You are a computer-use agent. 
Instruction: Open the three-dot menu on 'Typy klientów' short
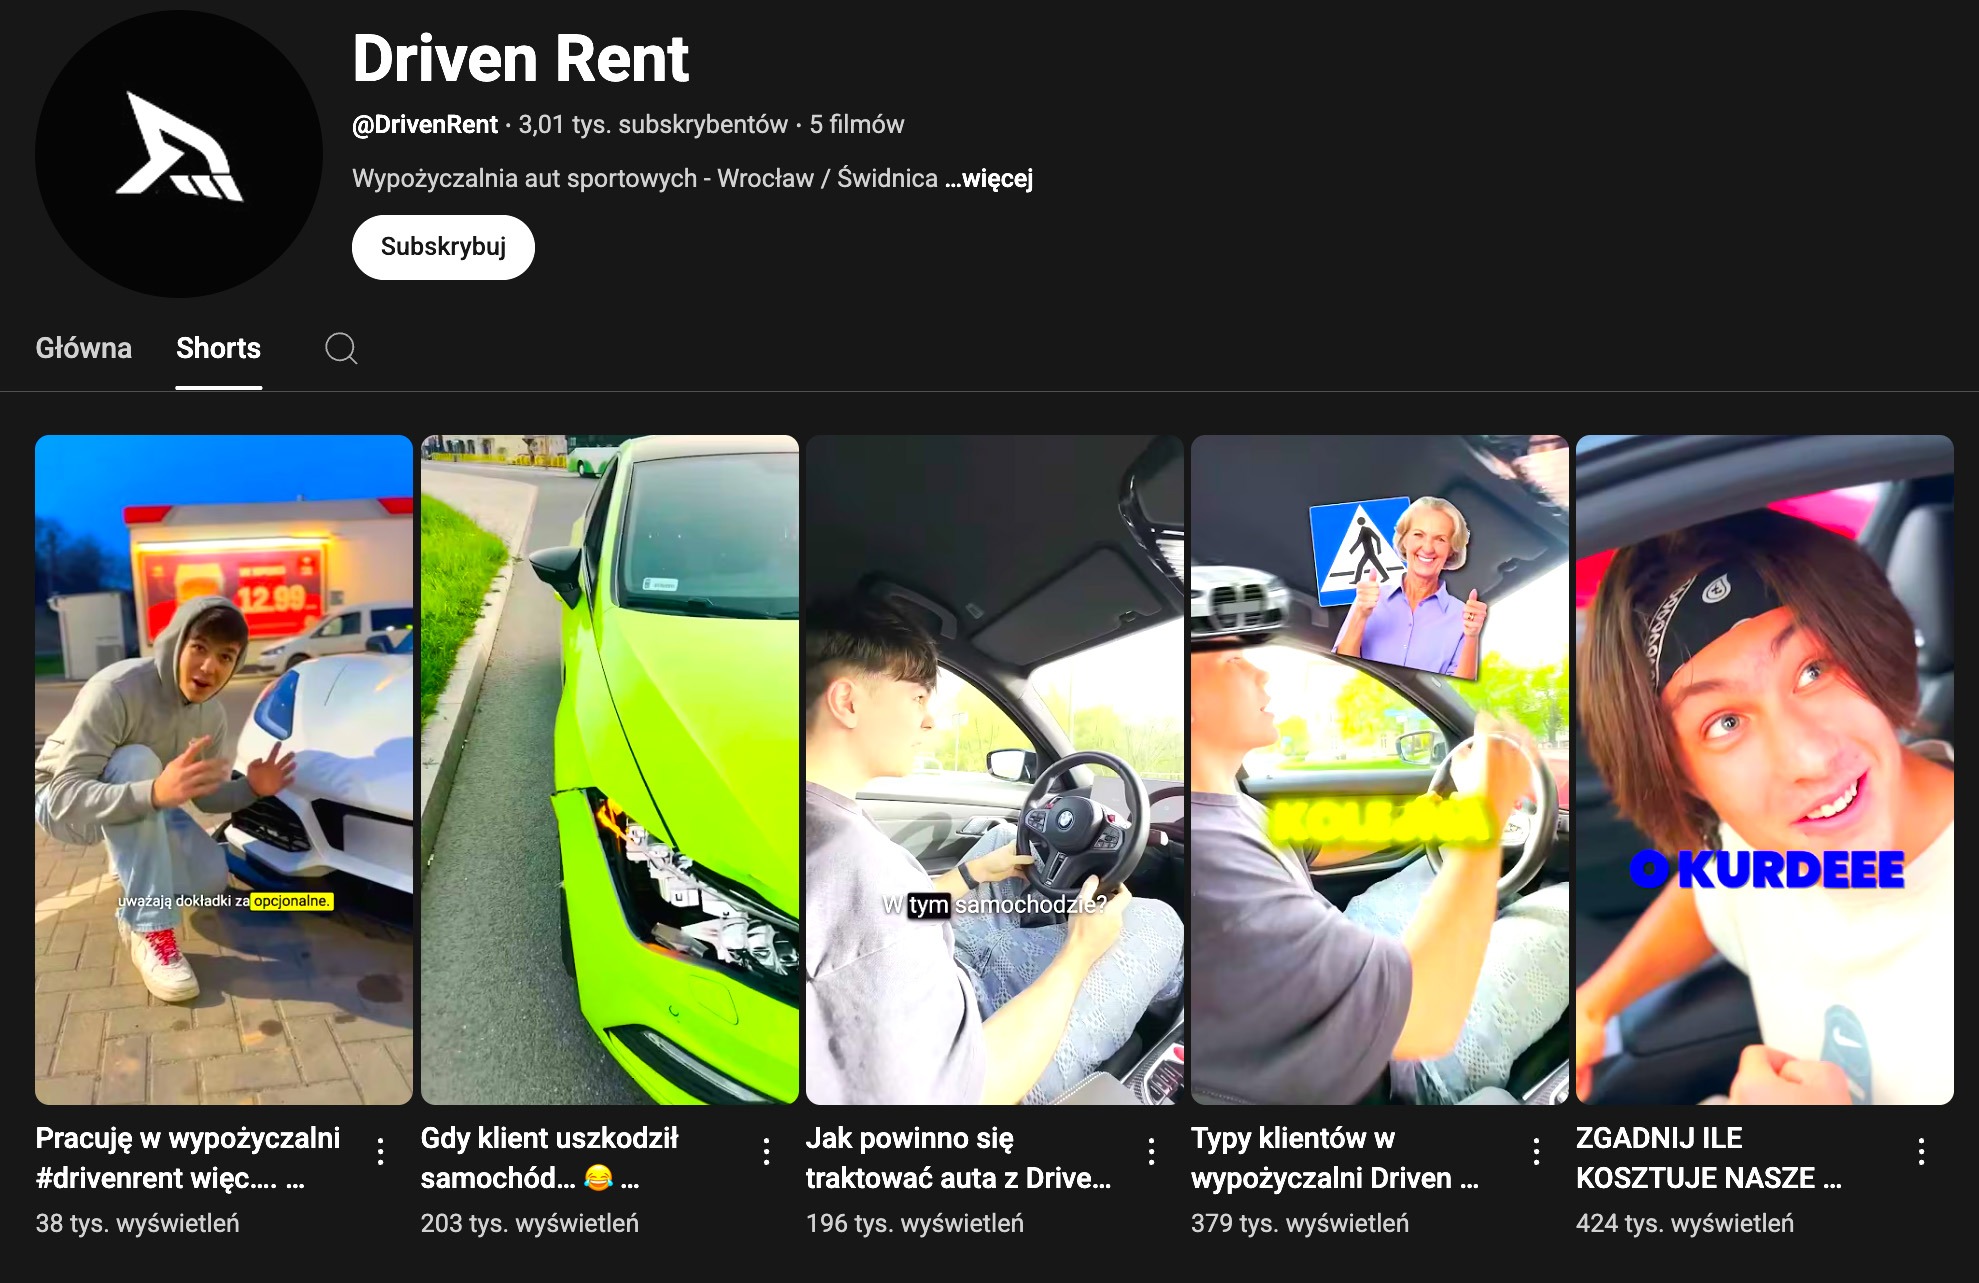(1537, 1153)
